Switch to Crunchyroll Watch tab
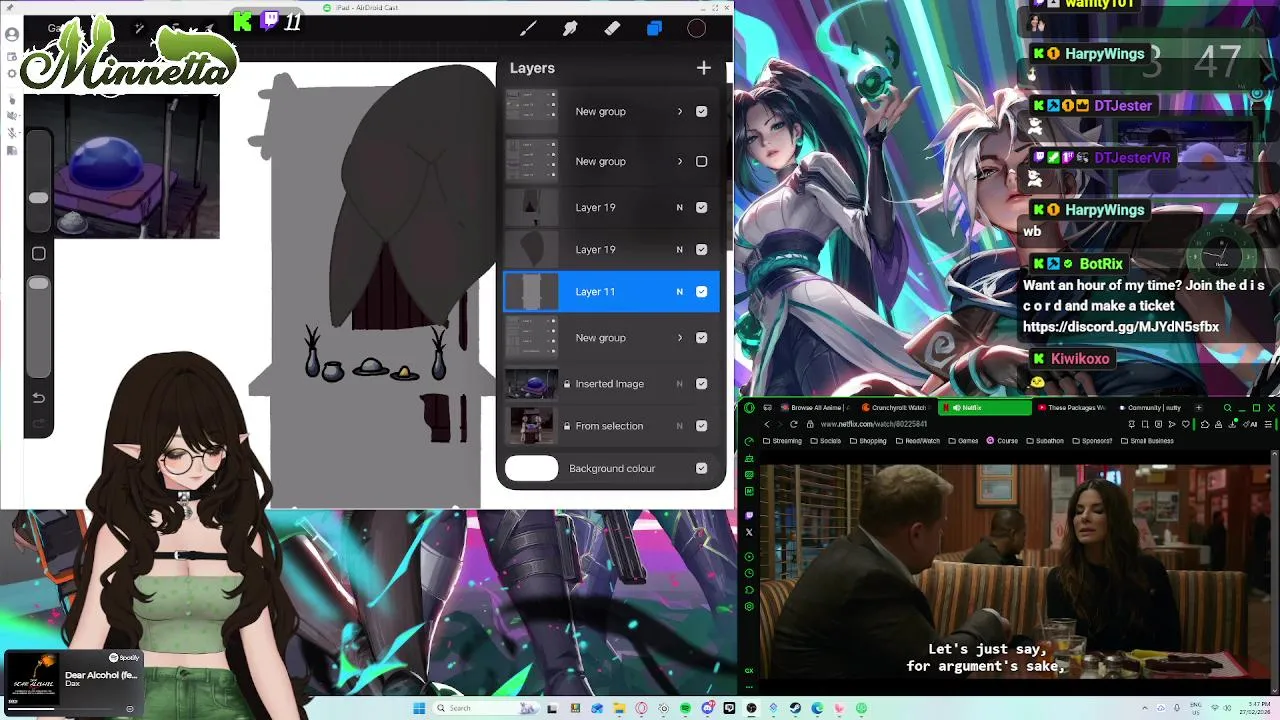Viewport: 1280px width, 720px height. 897,408
